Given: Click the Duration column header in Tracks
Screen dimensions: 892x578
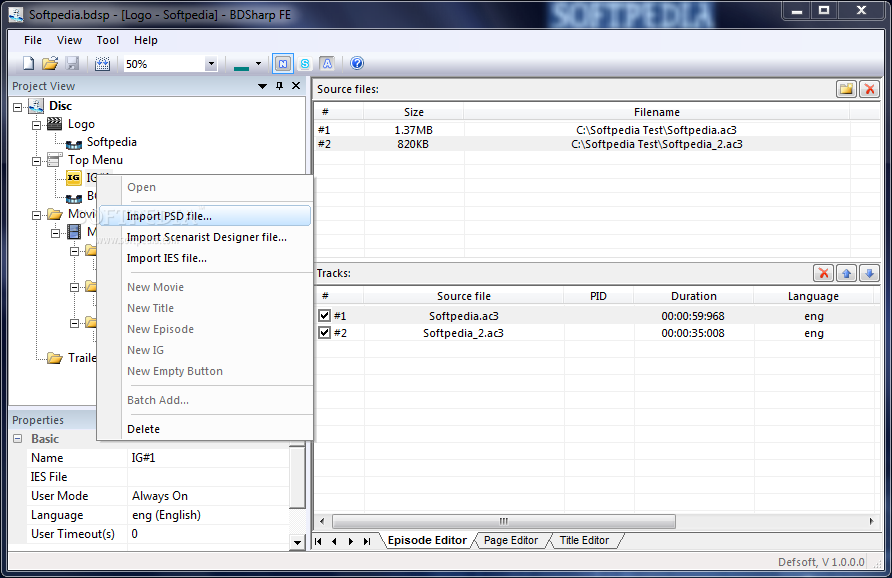Looking at the screenshot, I should click(693, 296).
